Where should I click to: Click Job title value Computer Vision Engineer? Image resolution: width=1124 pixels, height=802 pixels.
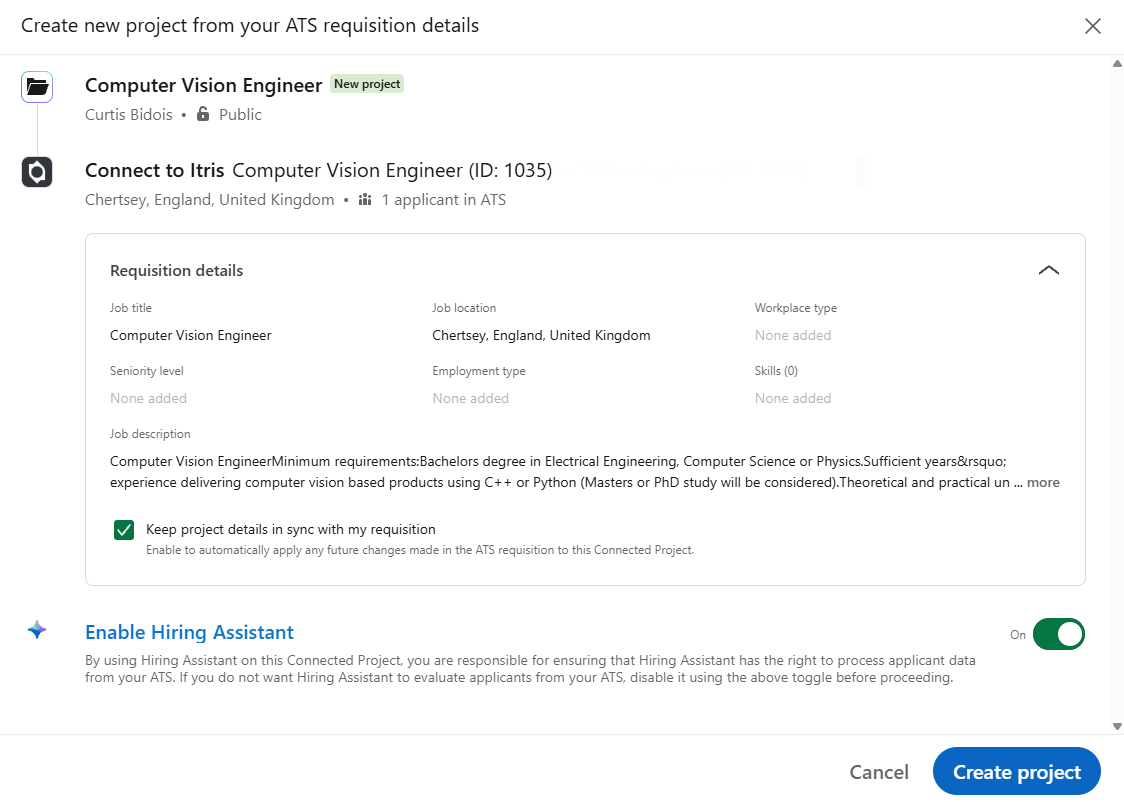tap(191, 335)
